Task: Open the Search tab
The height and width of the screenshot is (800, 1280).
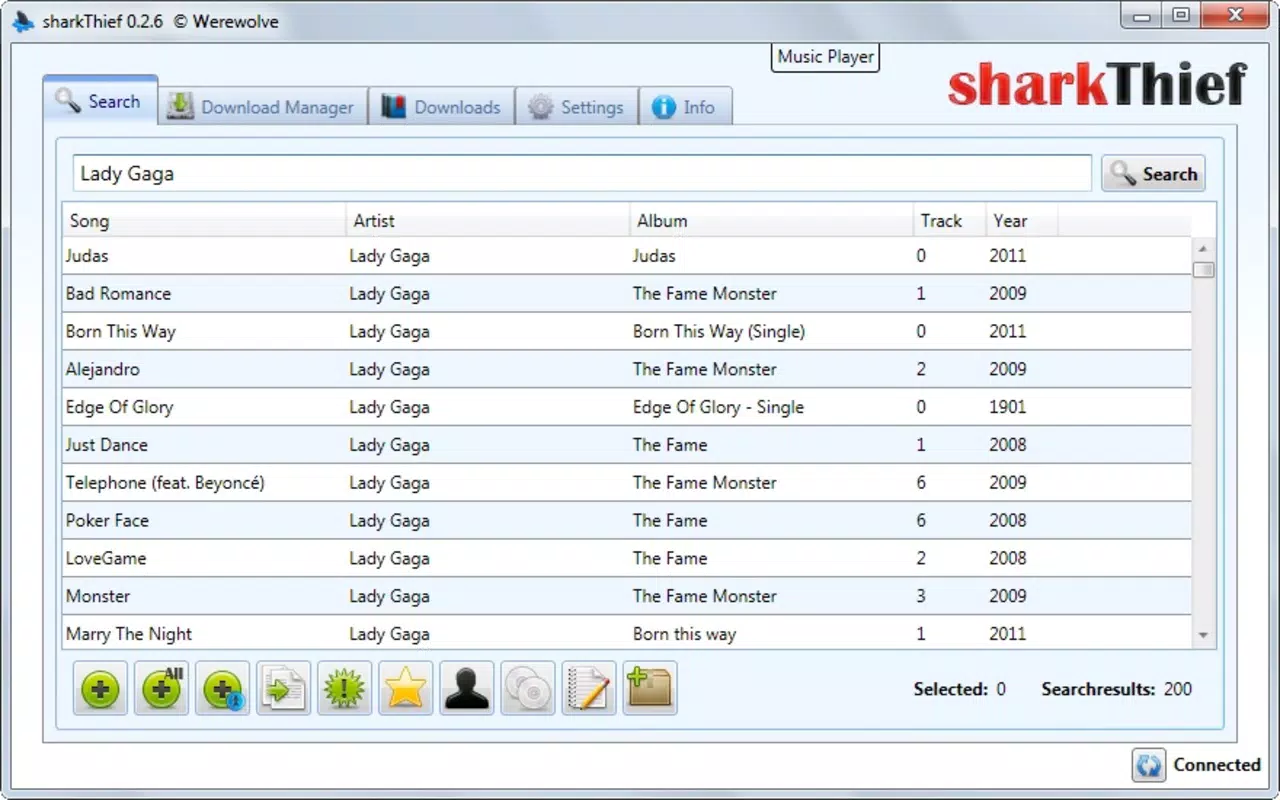Action: 100,101
